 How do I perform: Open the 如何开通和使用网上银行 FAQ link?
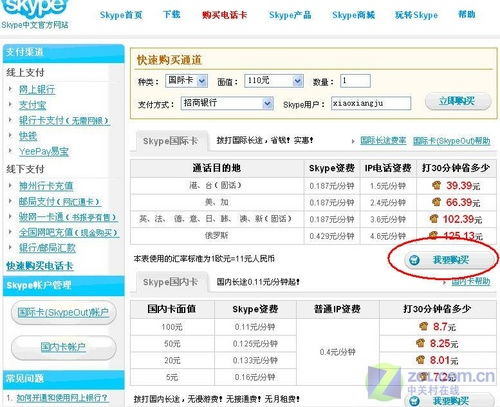point(62,398)
